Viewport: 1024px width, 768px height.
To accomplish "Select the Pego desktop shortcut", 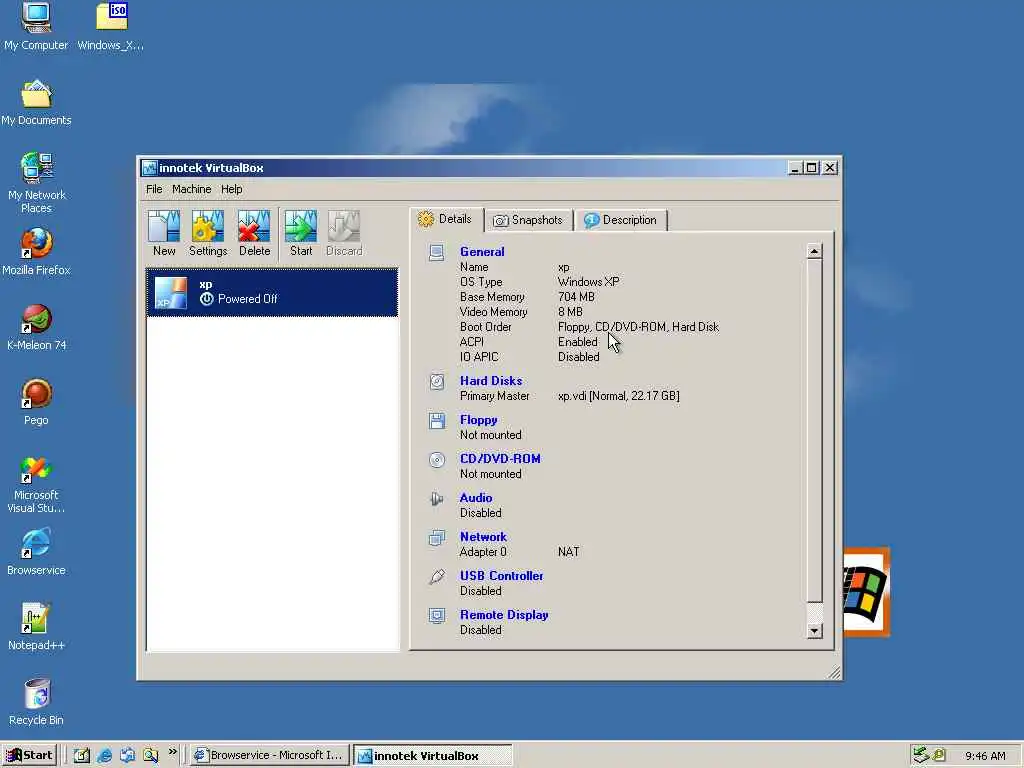I will 36,402.
